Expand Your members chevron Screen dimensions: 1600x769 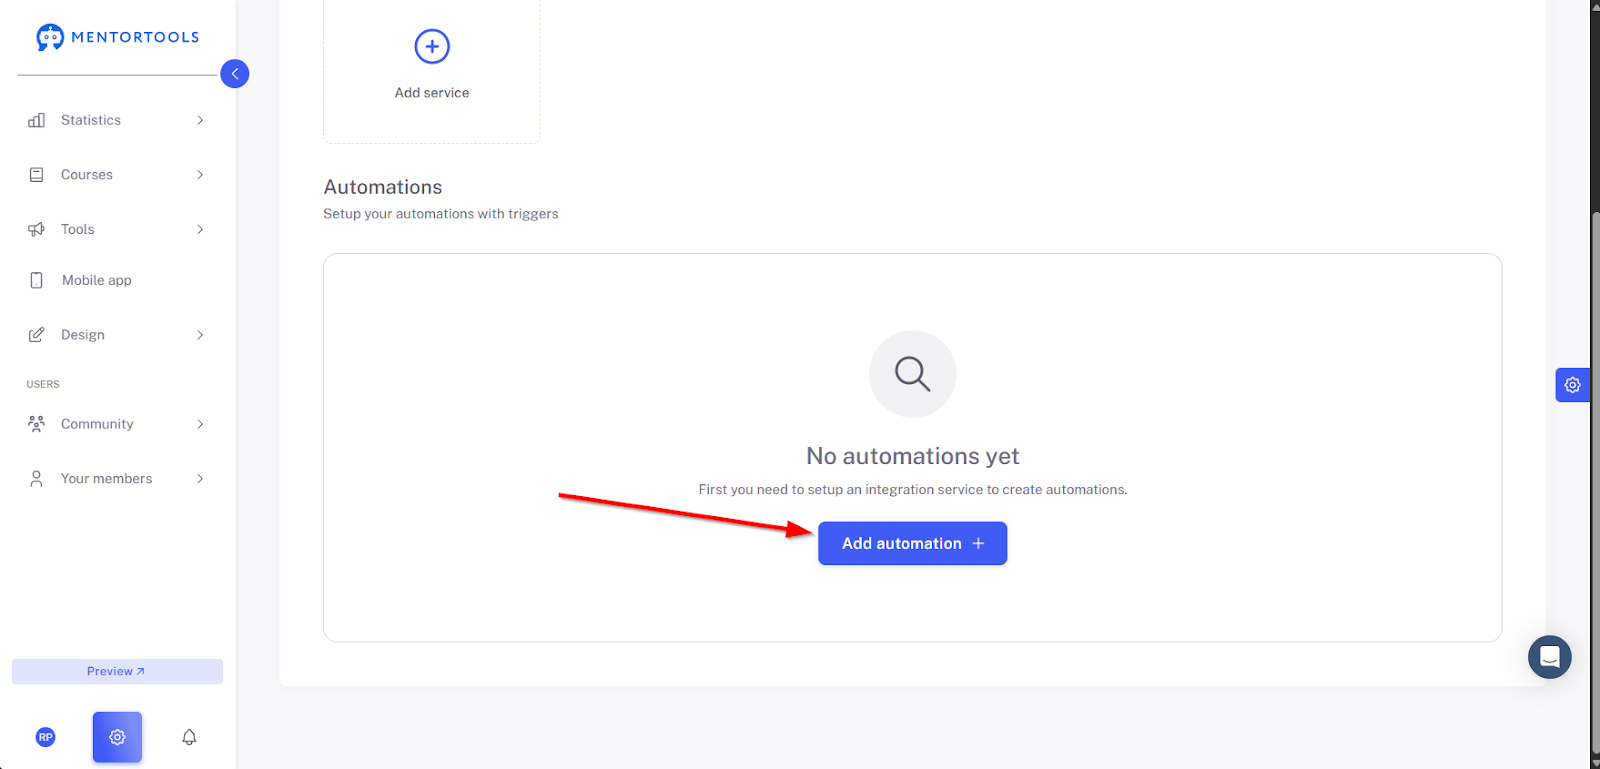[x=200, y=479]
